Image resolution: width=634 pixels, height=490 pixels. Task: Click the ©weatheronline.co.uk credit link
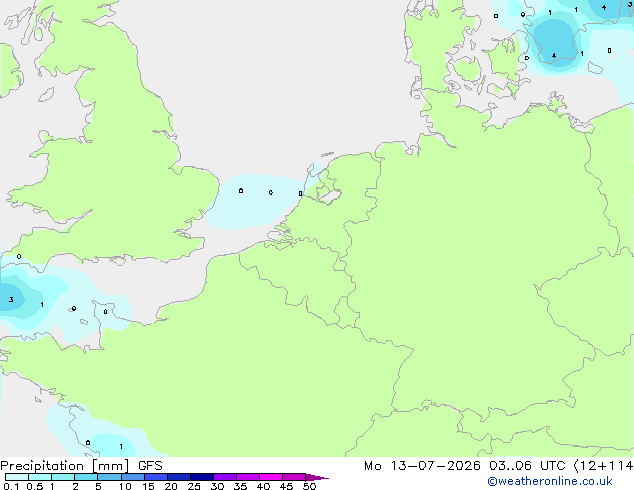pyautogui.click(x=550, y=481)
